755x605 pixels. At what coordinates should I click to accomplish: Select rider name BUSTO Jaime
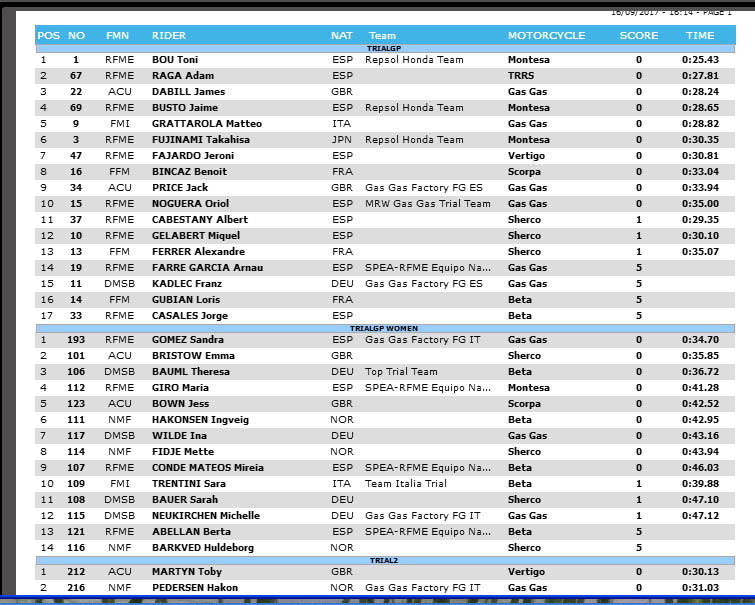click(185, 107)
